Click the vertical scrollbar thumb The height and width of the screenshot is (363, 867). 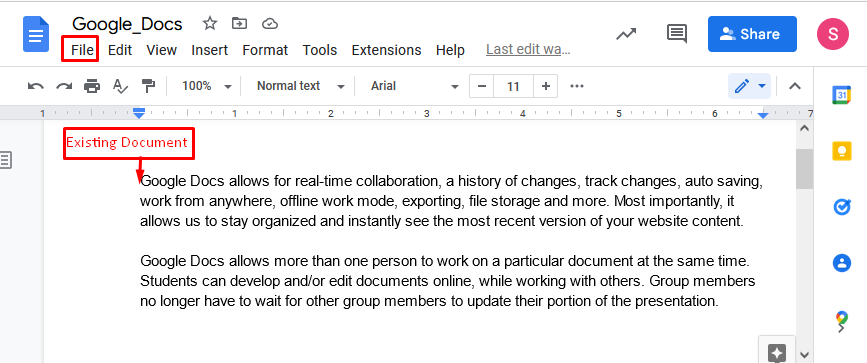click(805, 168)
